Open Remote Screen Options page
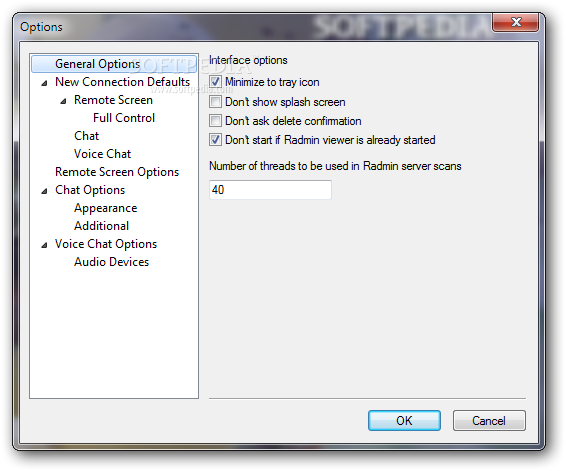This screenshot has height=471, width=566. 117,172
